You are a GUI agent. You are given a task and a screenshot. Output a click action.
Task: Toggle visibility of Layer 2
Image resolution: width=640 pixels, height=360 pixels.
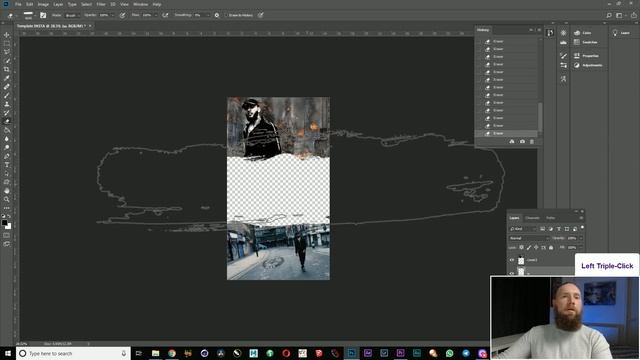pos(512,260)
